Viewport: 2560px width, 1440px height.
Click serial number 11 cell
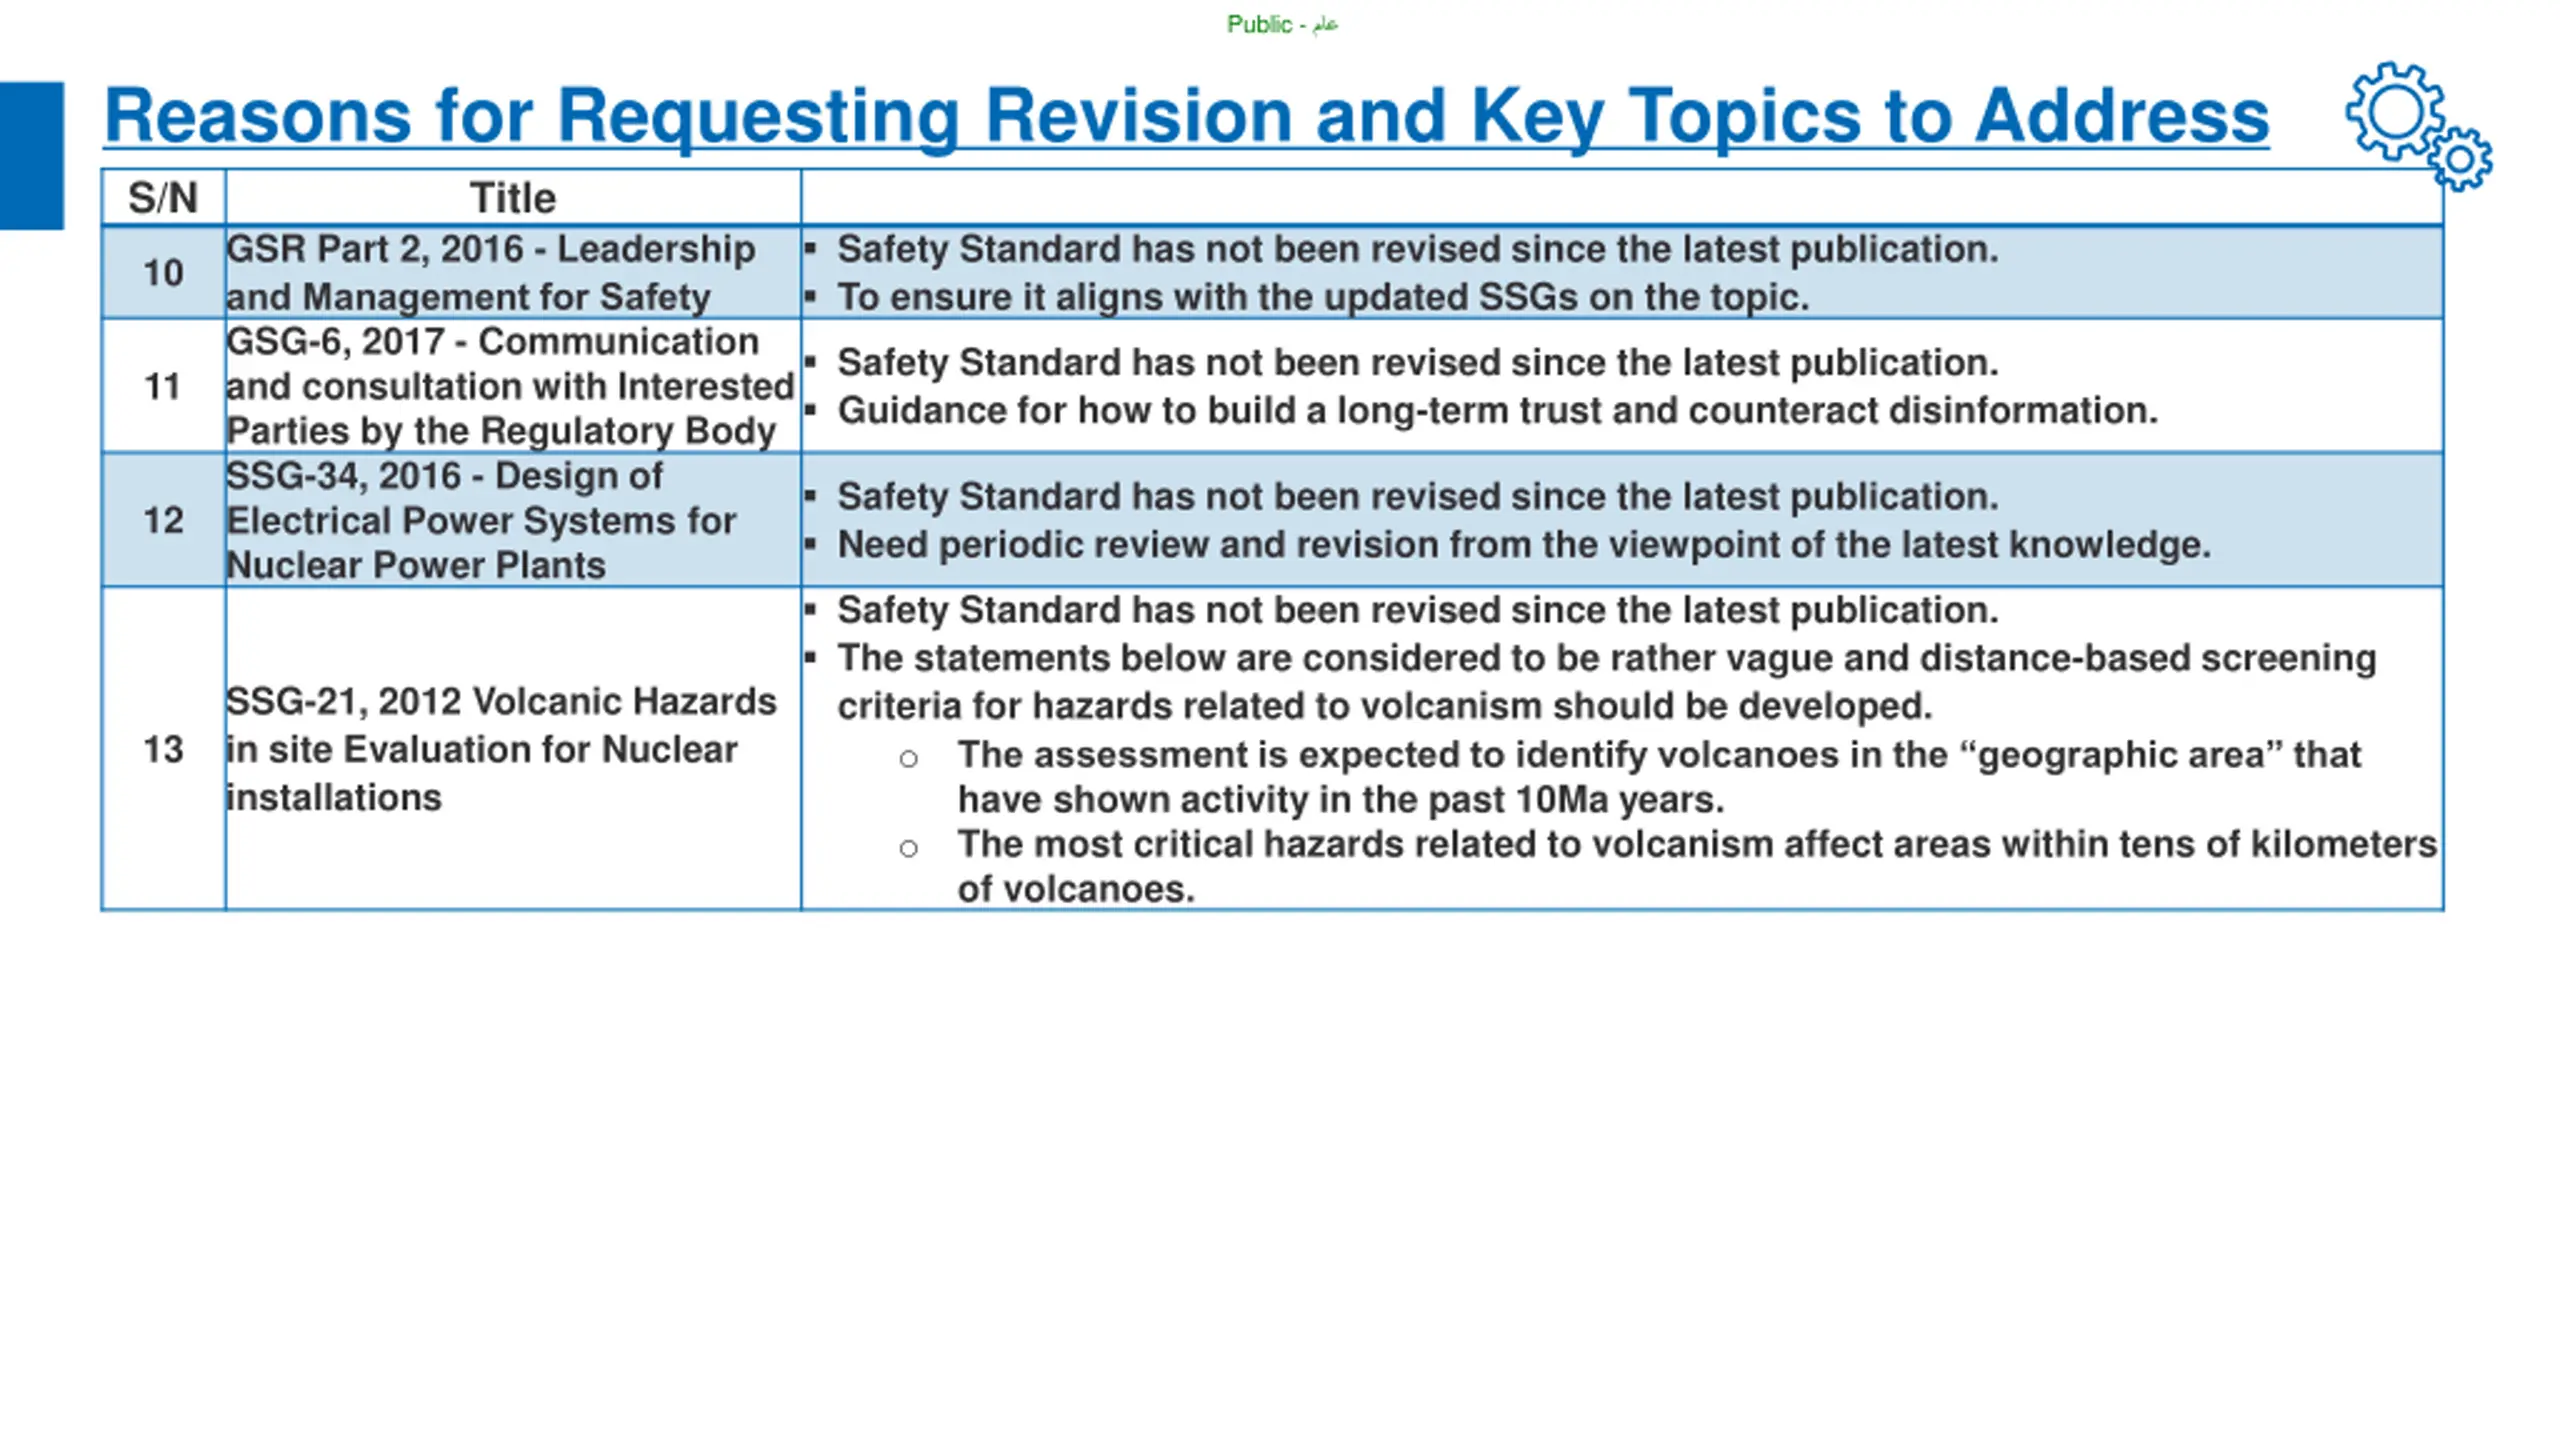point(163,386)
